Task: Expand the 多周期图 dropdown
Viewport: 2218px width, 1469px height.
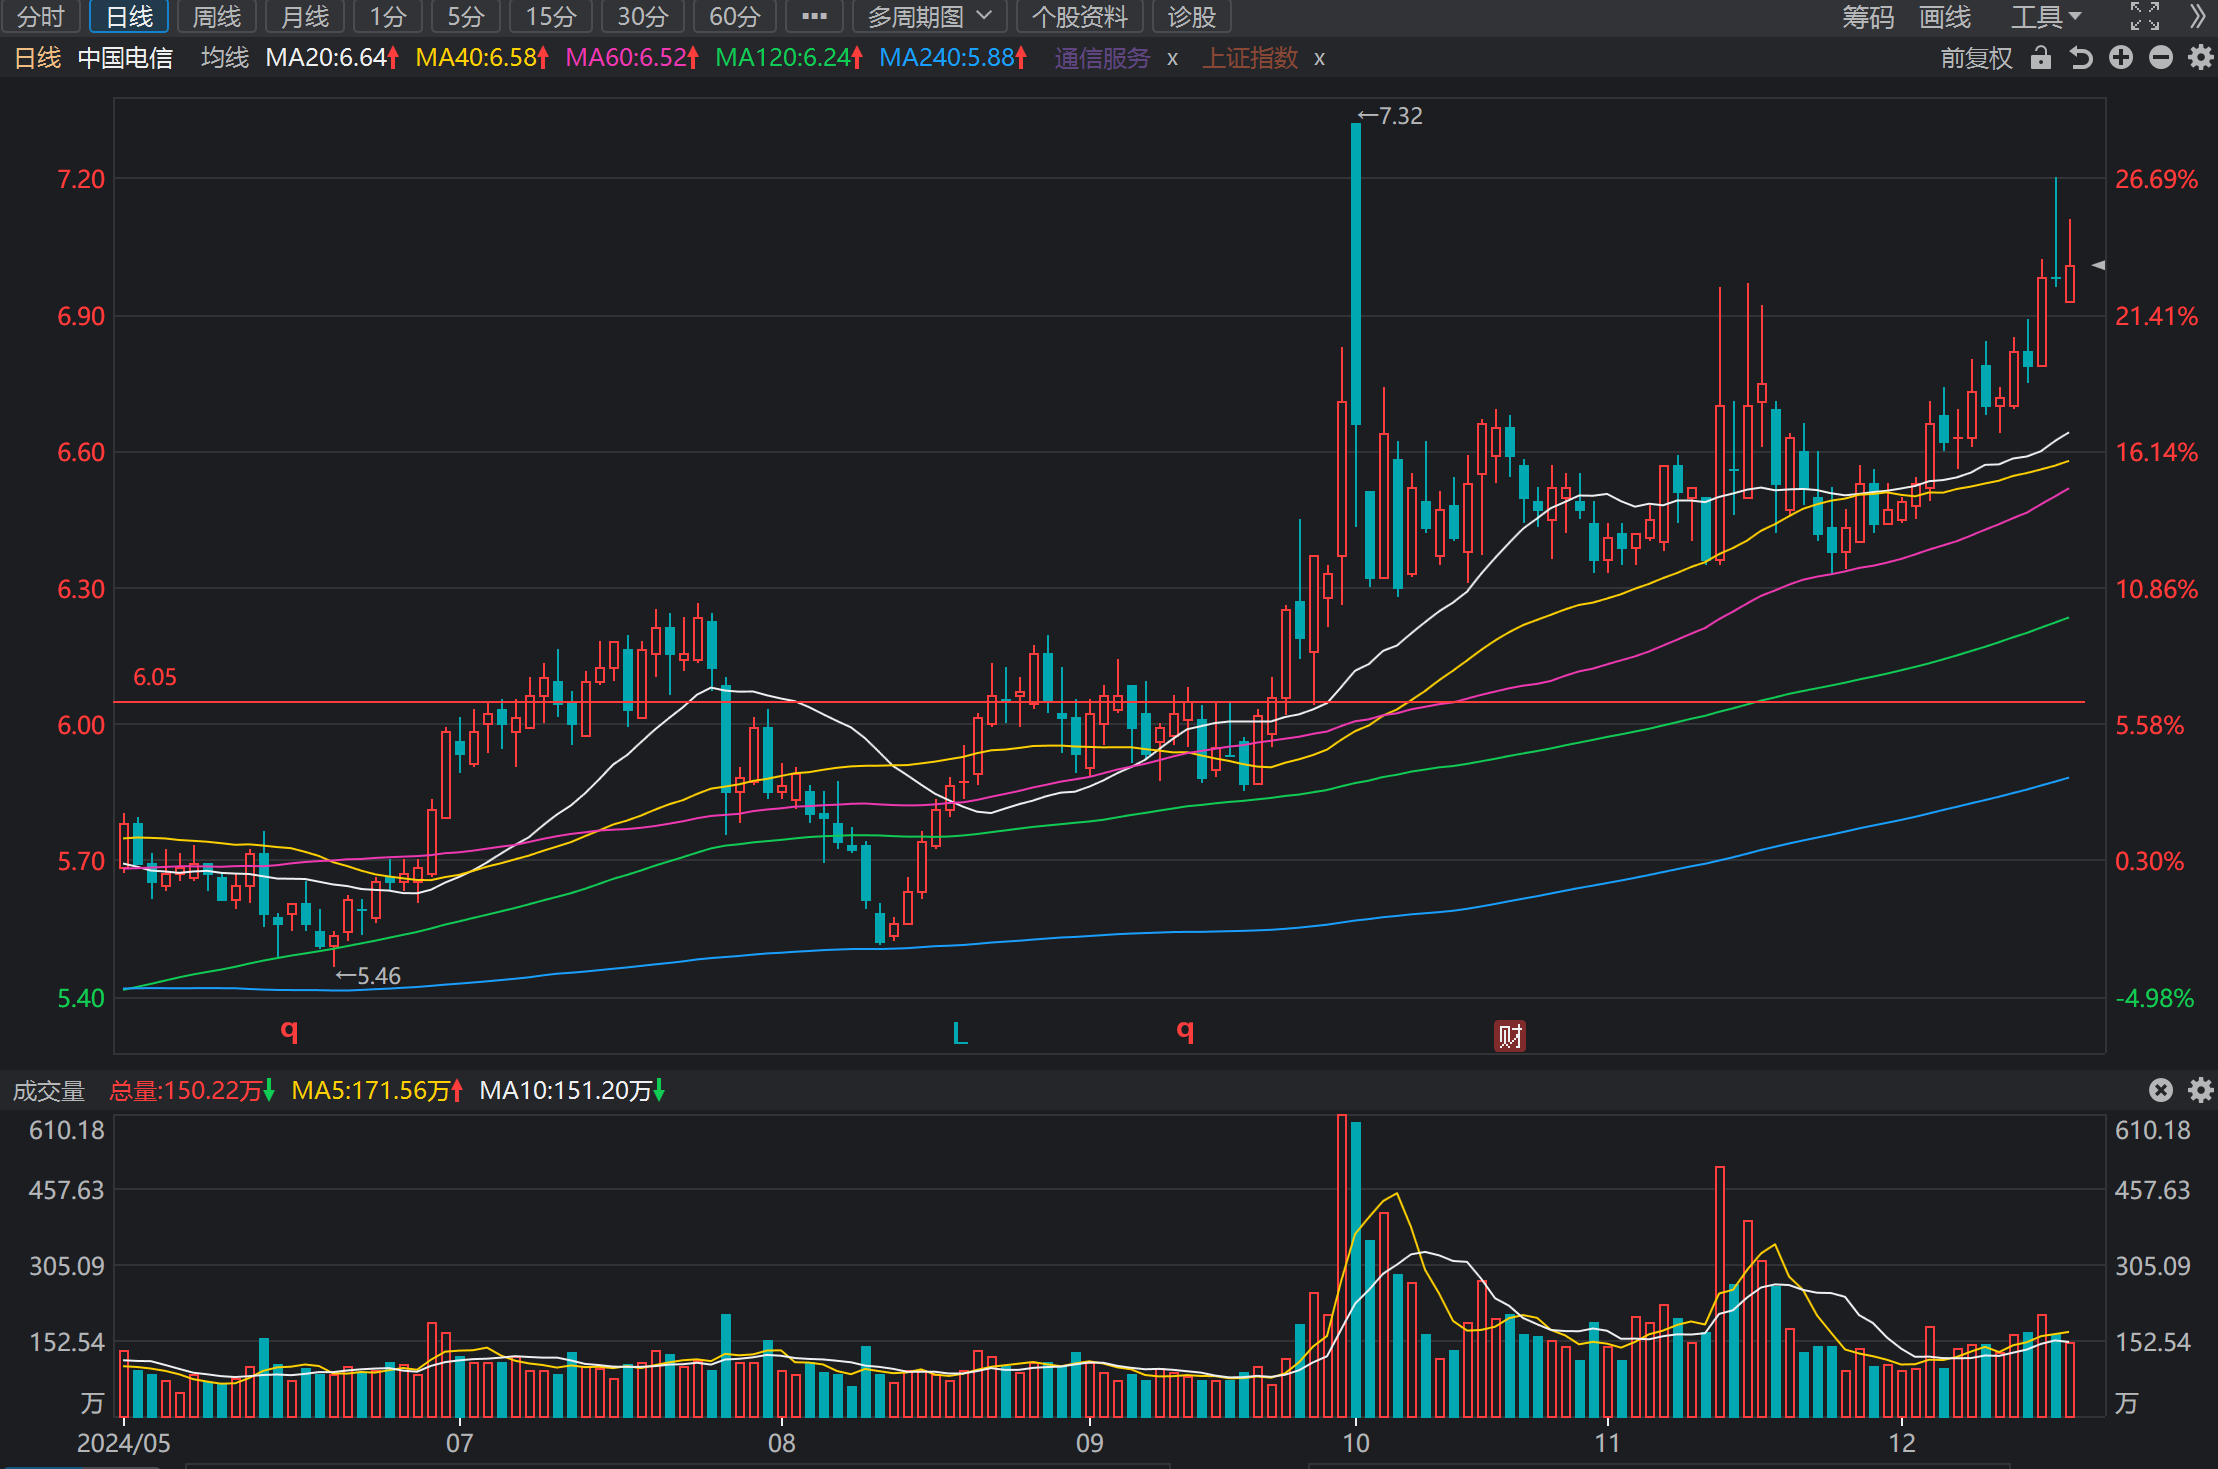Action: (x=930, y=17)
